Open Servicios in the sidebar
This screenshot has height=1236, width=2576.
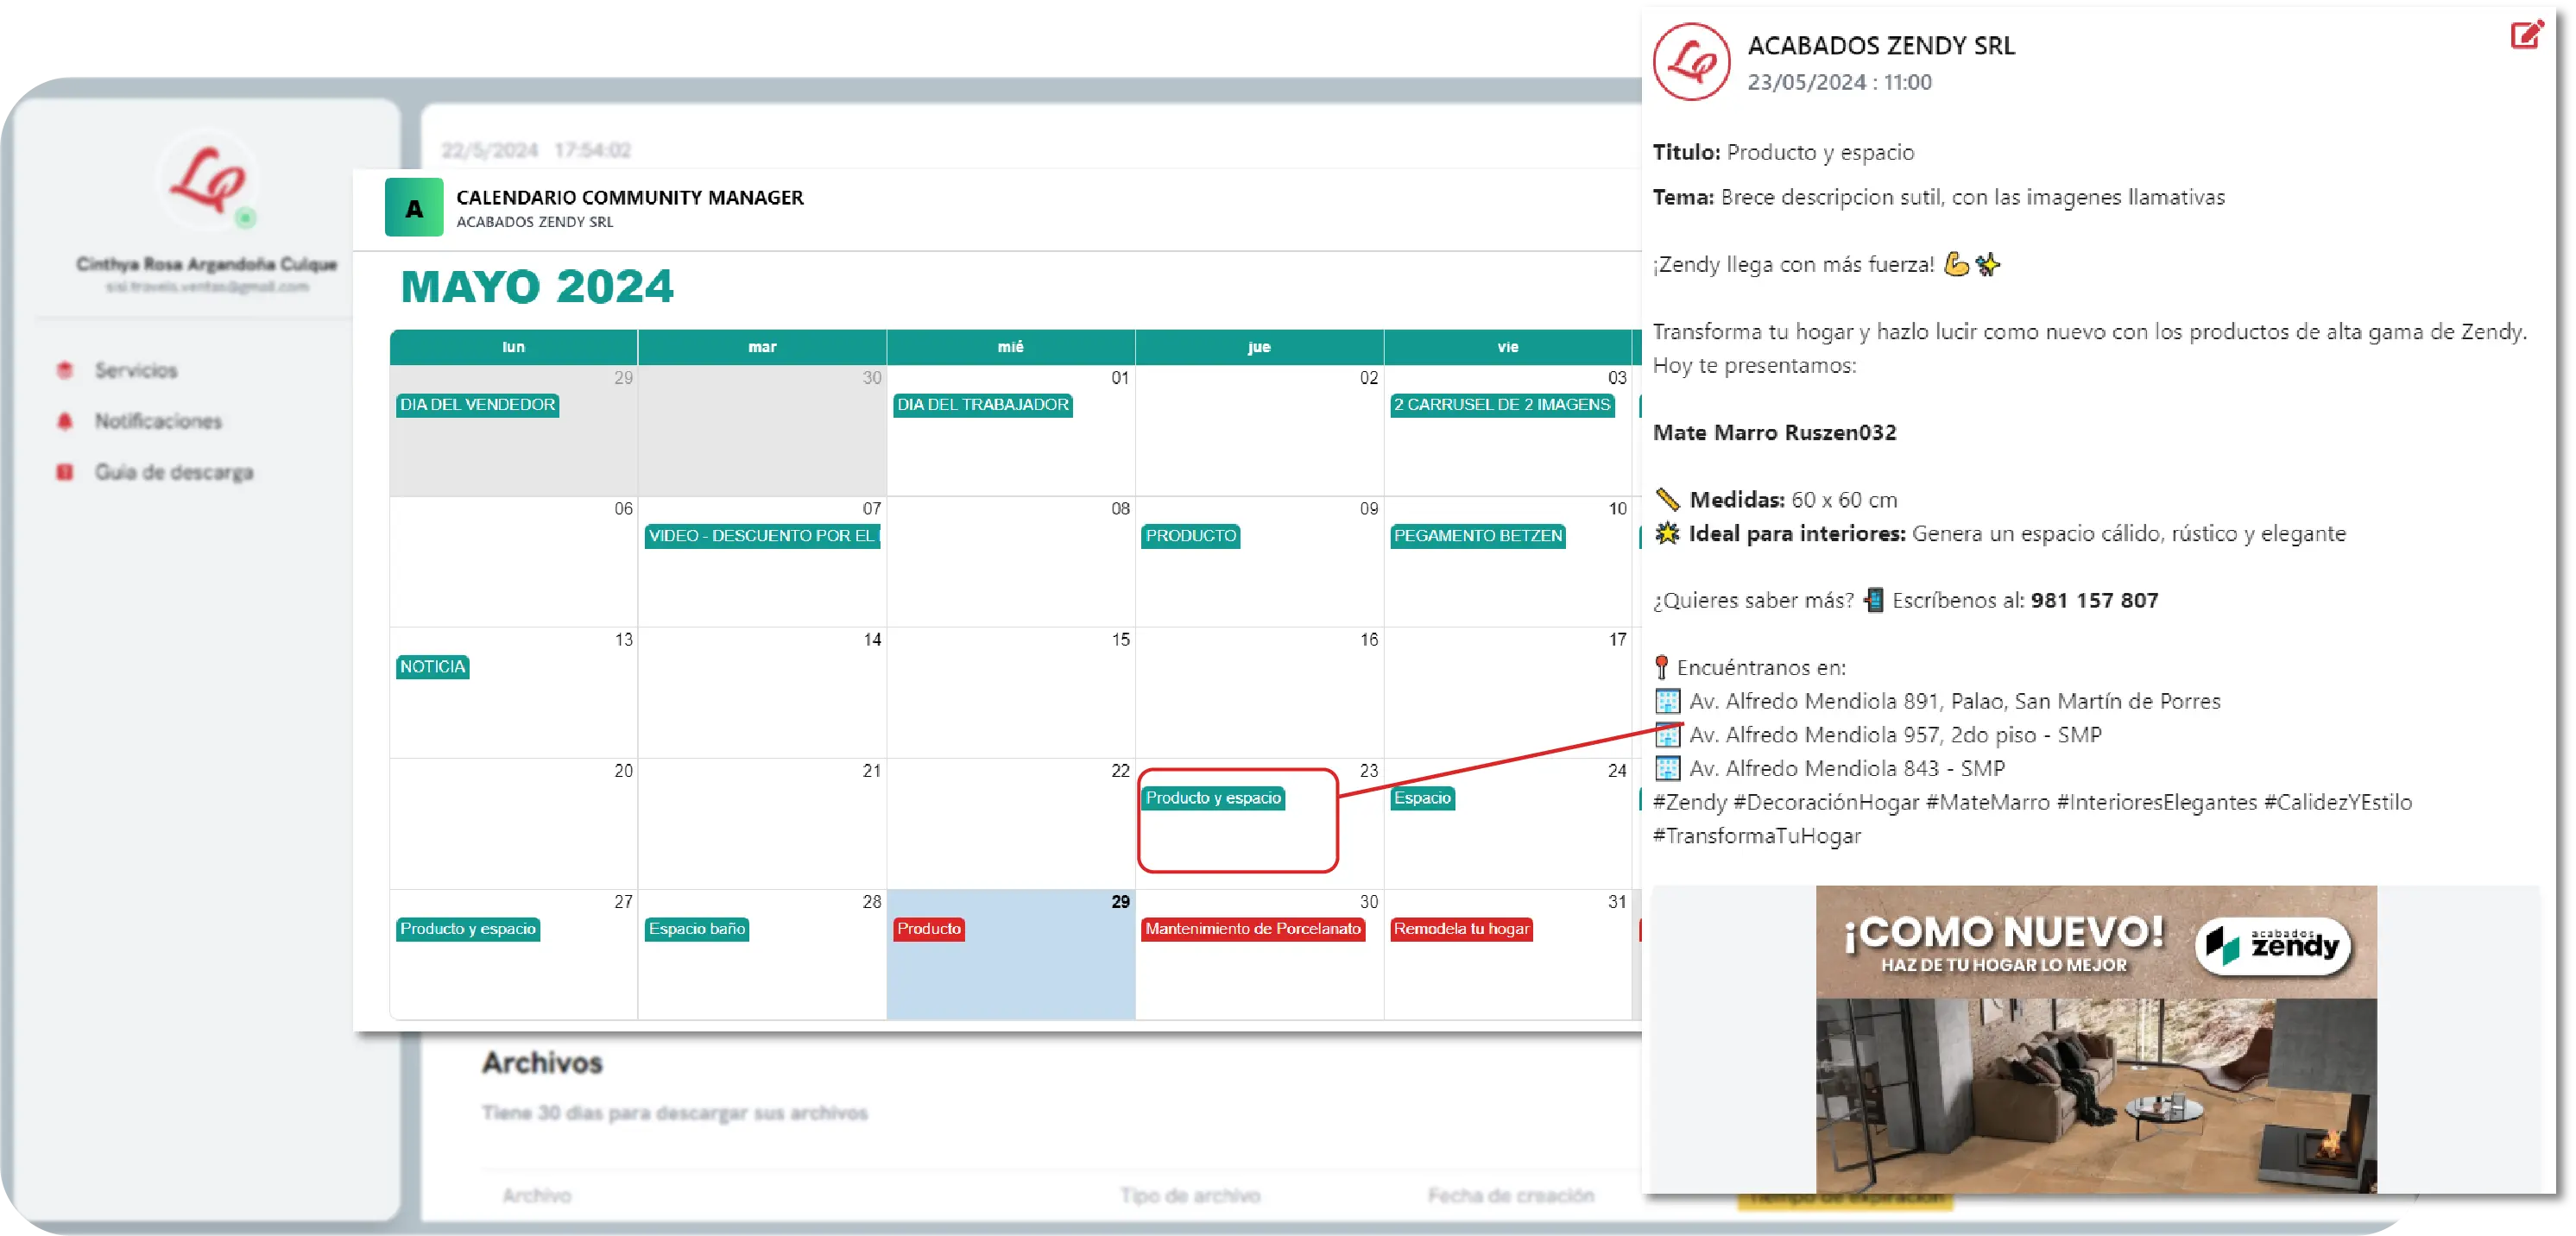point(136,370)
